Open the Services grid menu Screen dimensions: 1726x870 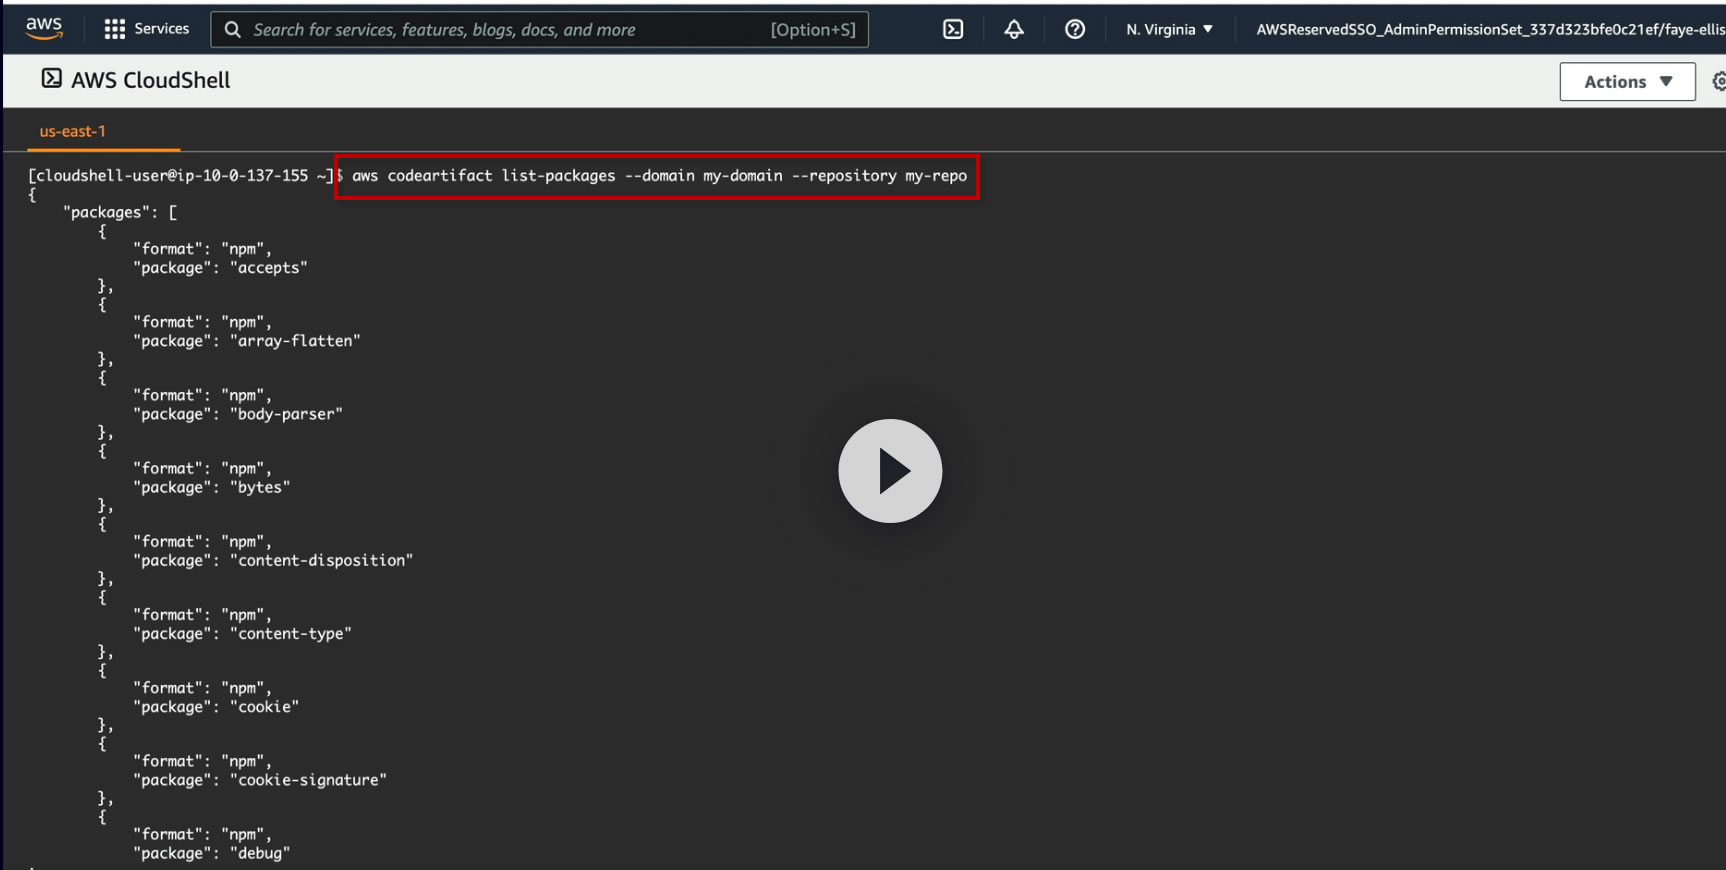coord(115,29)
